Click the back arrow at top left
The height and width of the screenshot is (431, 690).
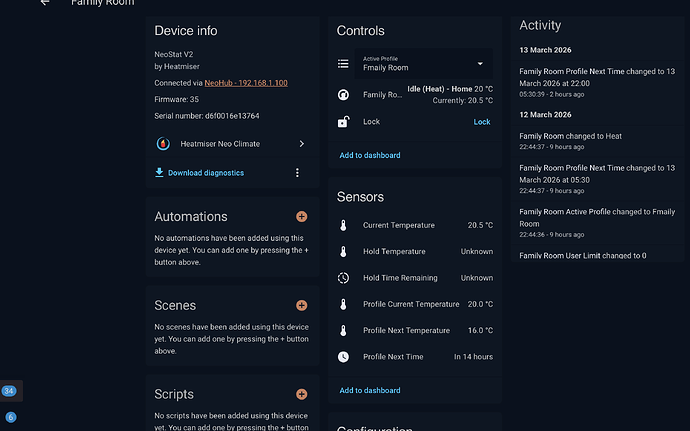click(44, 4)
